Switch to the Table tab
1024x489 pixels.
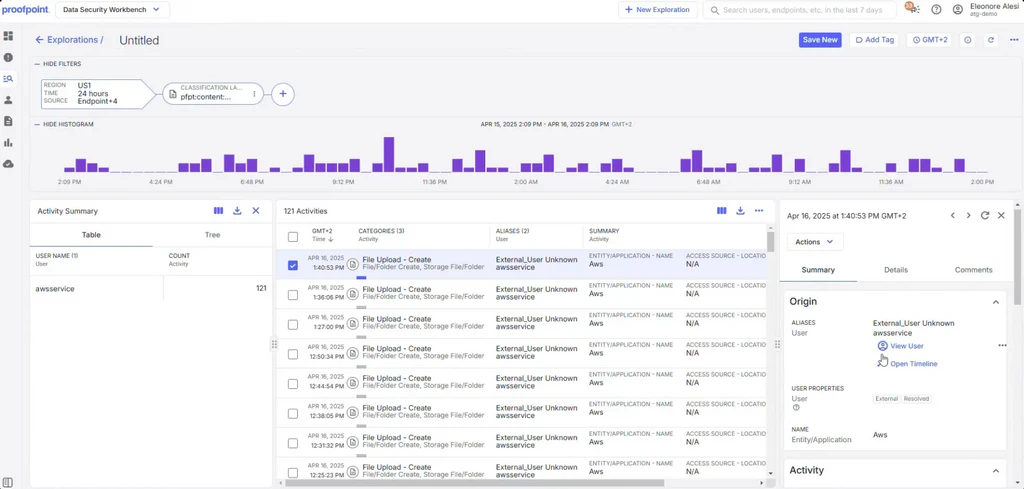(91, 234)
